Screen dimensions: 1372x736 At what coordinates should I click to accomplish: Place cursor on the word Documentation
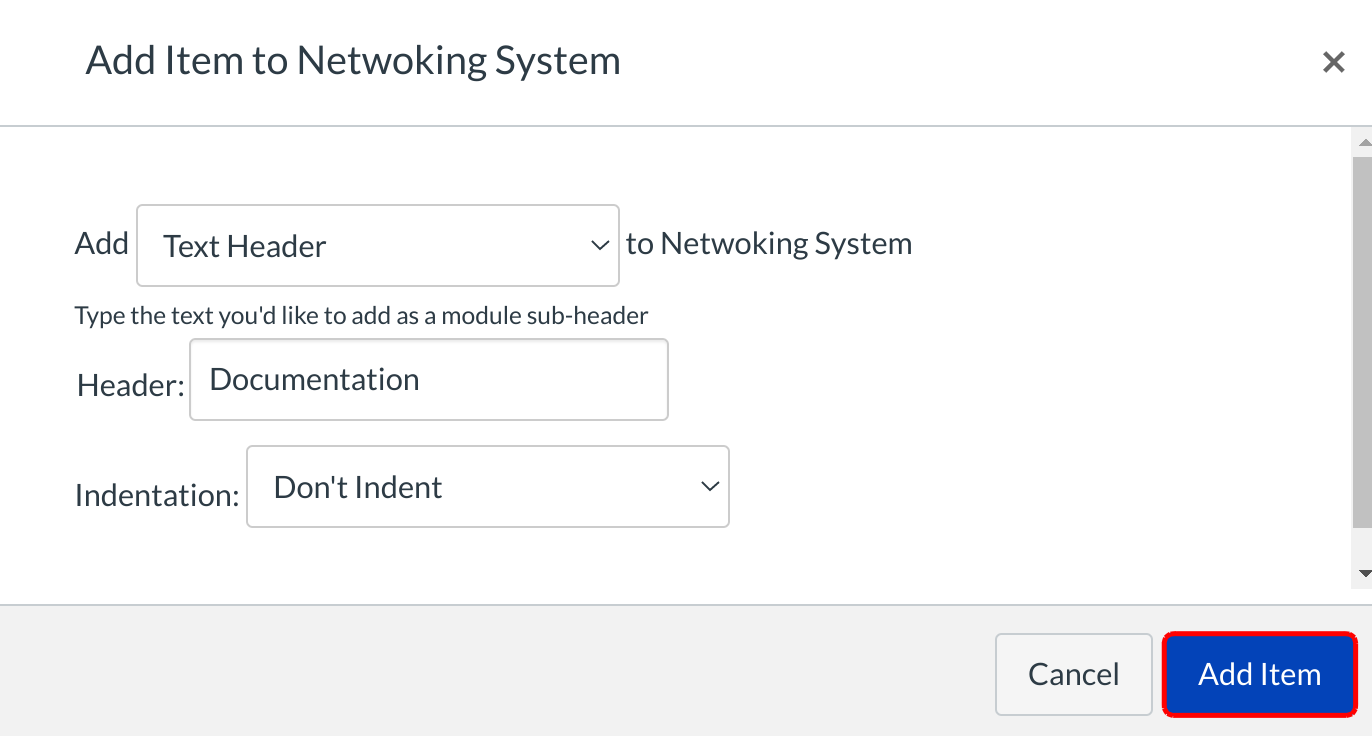pos(314,380)
